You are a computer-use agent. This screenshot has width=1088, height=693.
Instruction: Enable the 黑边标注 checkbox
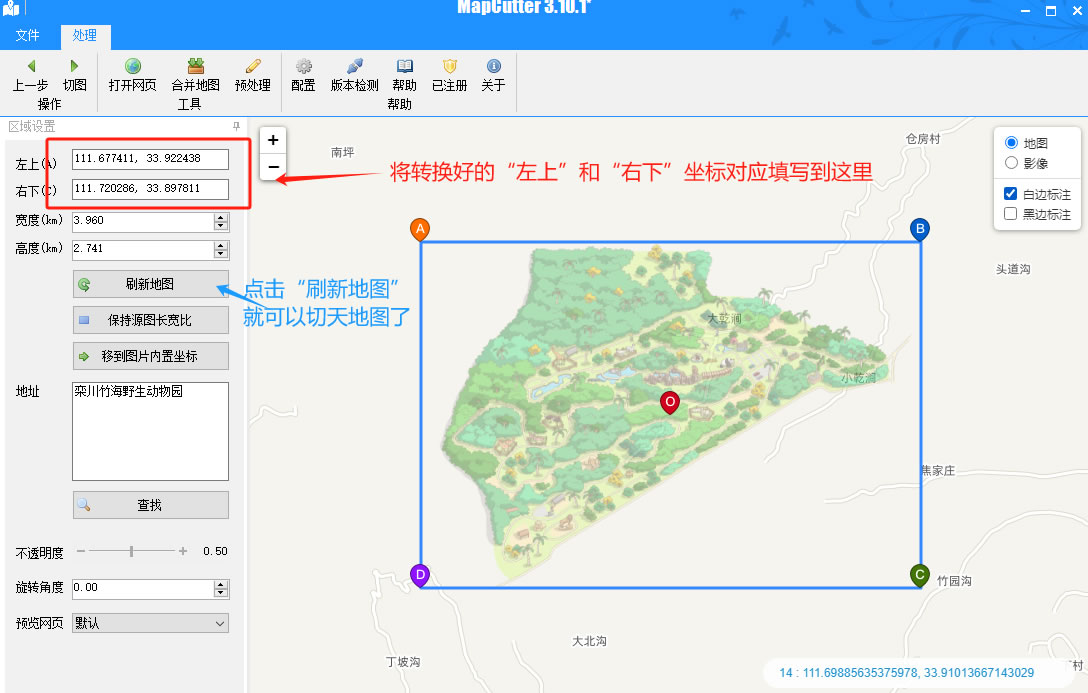1011,214
